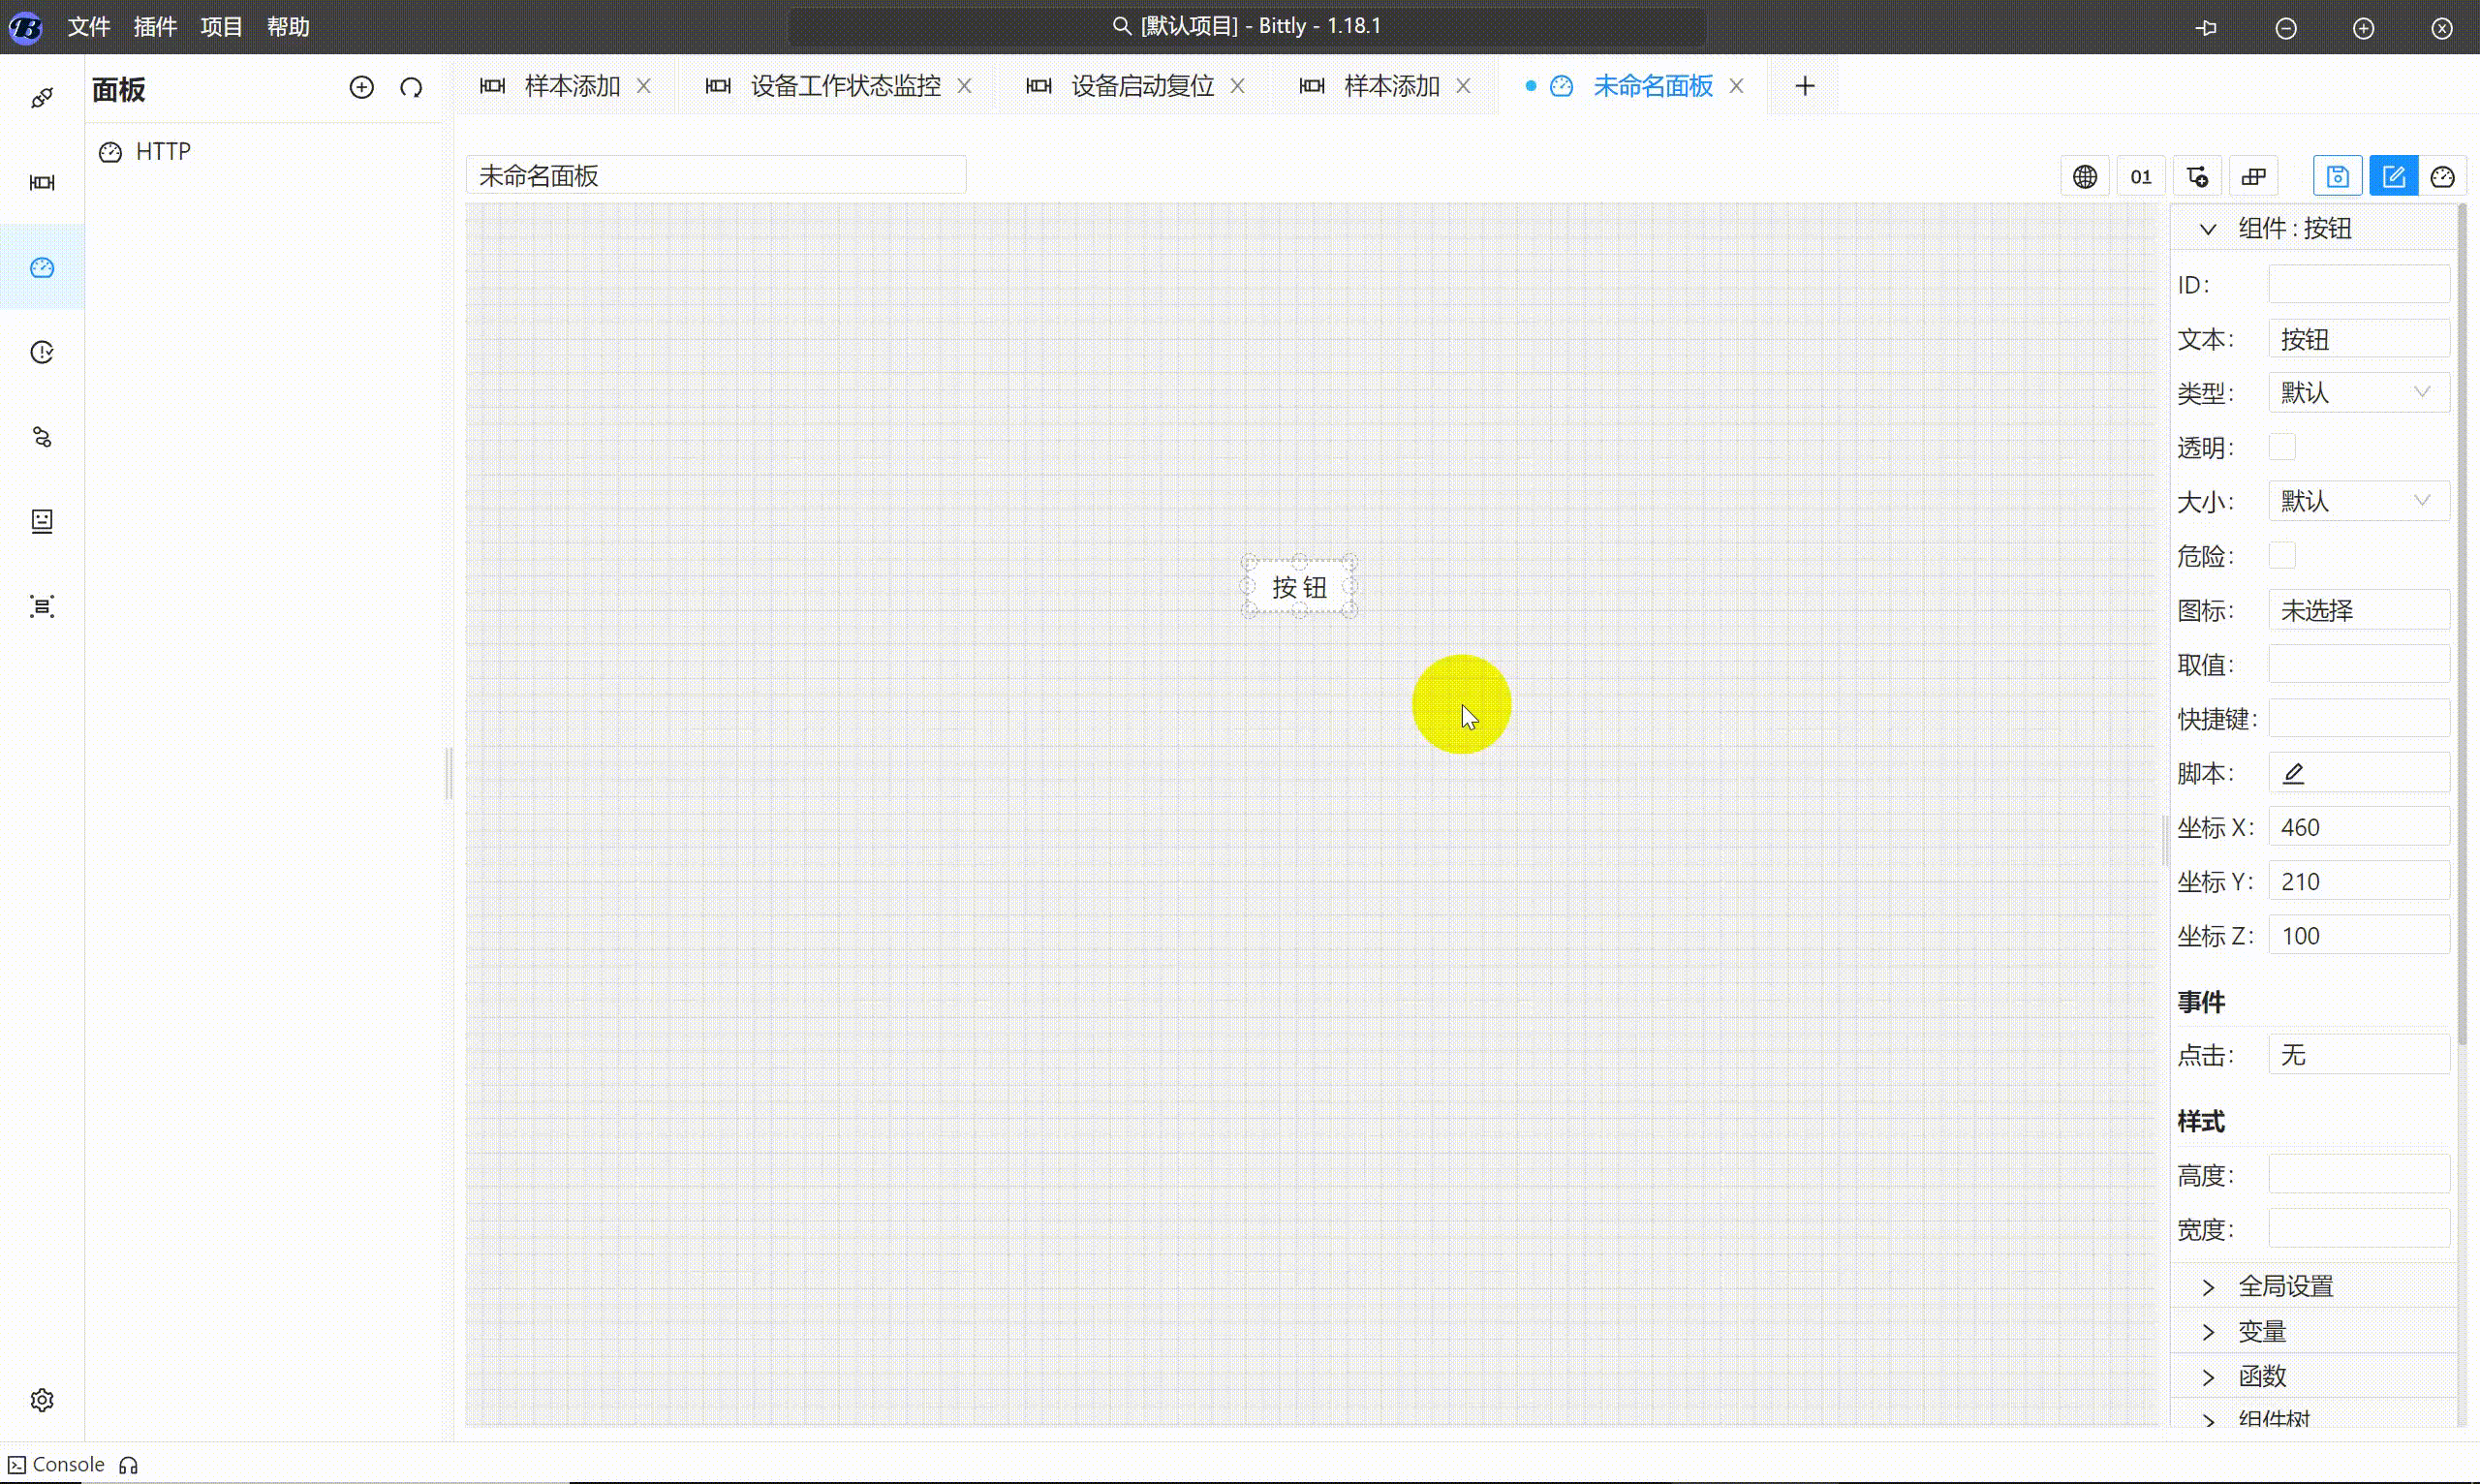Open the HTTP connection plugin icon in sidebar
Screen dimensions: 2480x1484
[x=42, y=96]
